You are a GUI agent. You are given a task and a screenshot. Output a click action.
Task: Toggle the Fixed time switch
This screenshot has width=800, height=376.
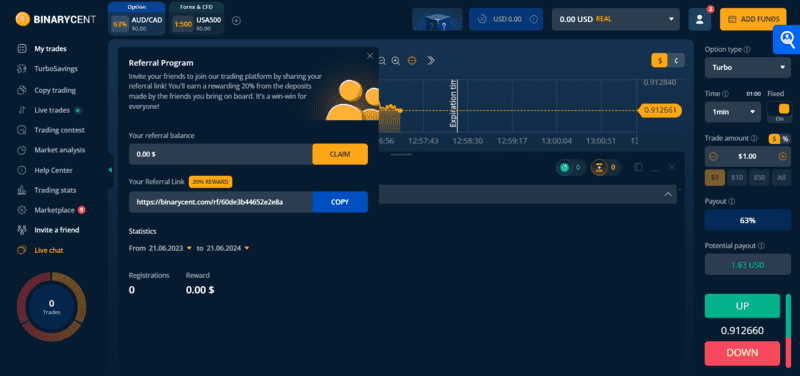(780, 112)
